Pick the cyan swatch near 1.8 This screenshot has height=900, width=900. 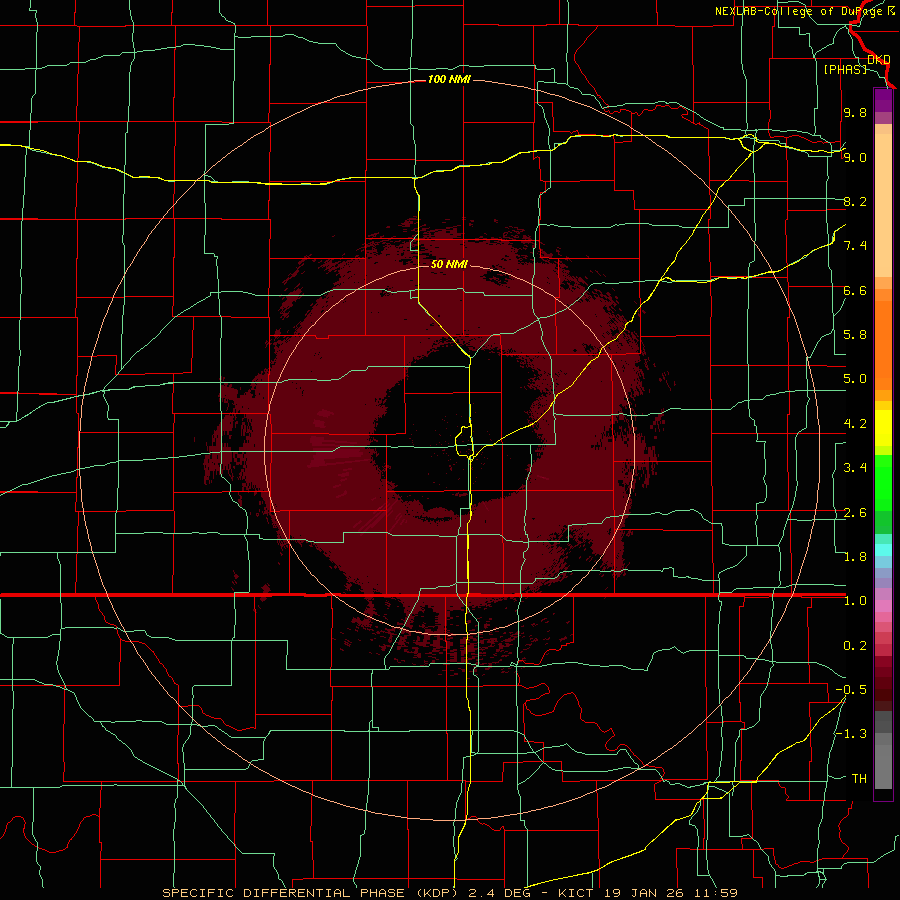[x=883, y=550]
